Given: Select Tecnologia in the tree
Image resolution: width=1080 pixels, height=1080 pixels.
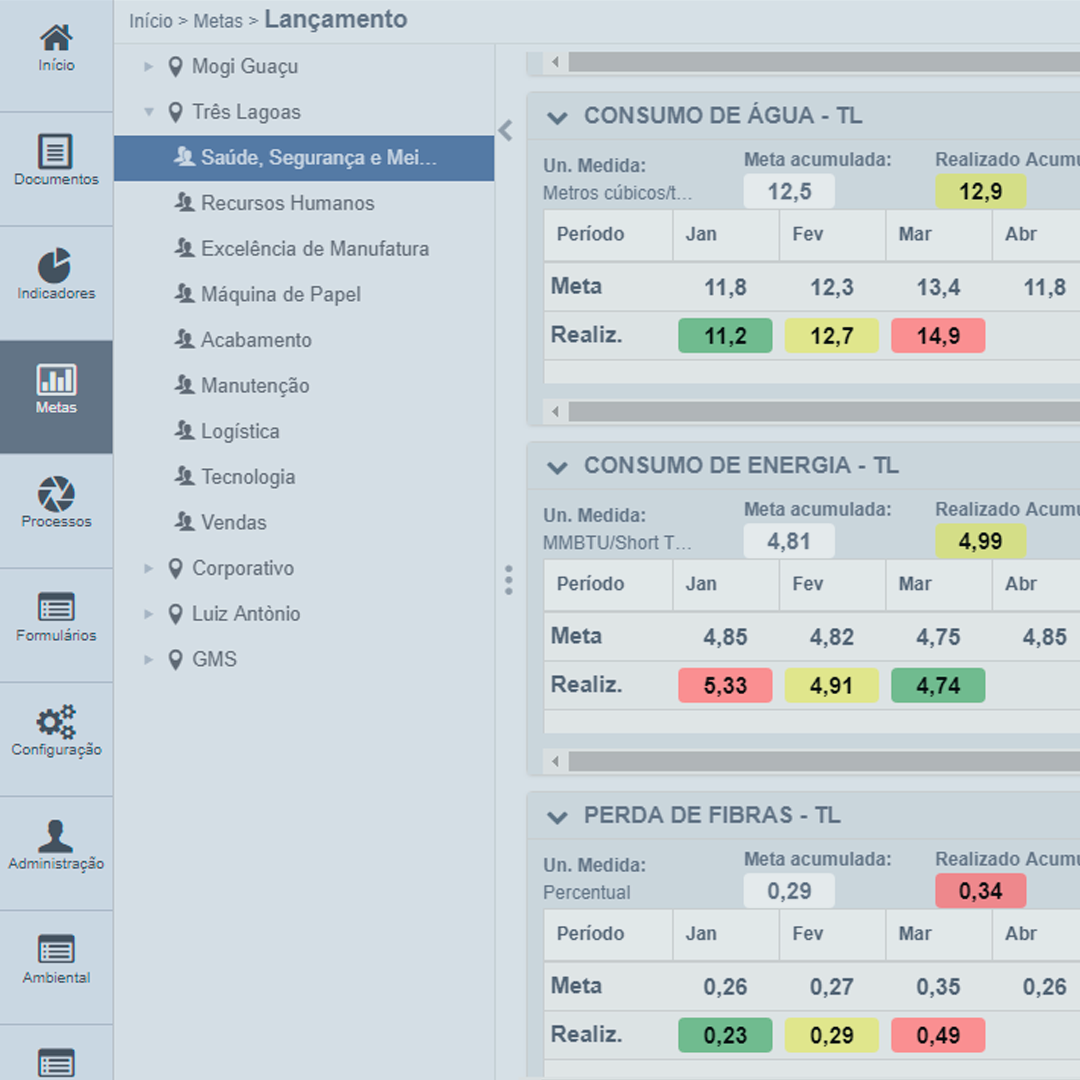Looking at the screenshot, I should click(248, 477).
